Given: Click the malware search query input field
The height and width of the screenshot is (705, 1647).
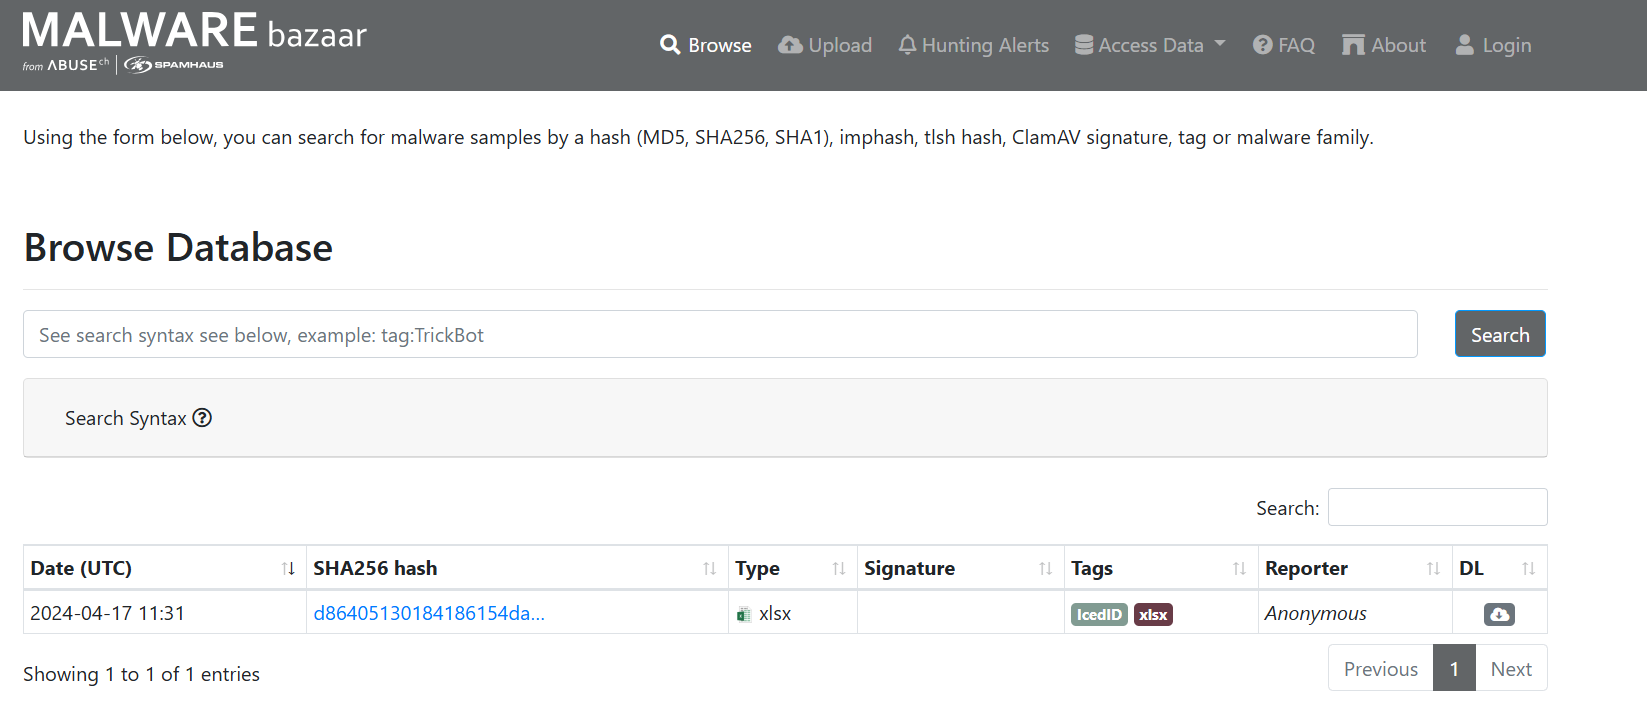Looking at the screenshot, I should pyautogui.click(x=720, y=335).
